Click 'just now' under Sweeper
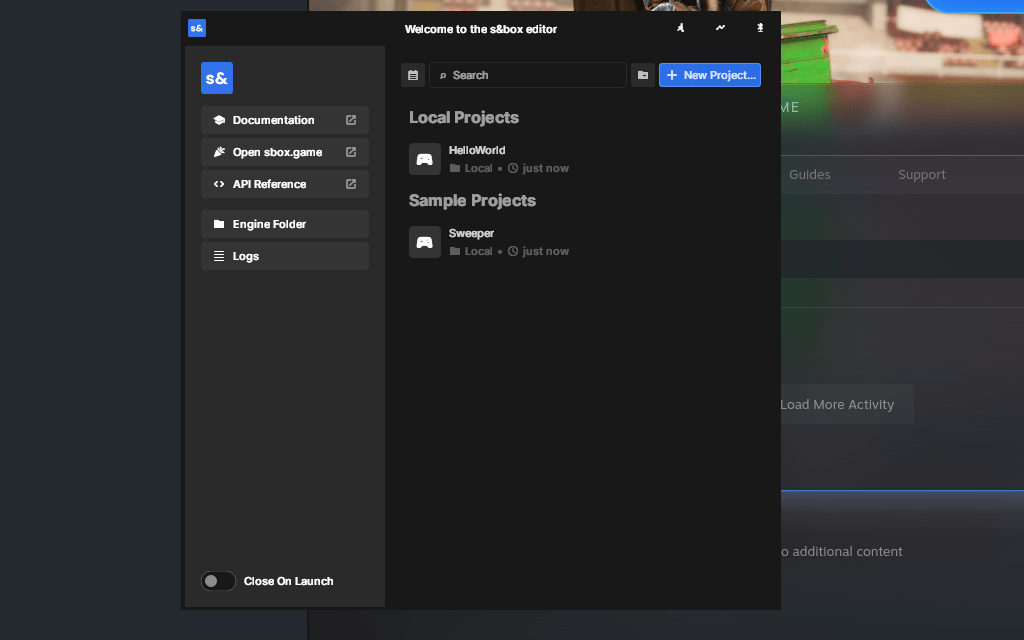This screenshot has width=1024, height=640. pyautogui.click(x=545, y=251)
